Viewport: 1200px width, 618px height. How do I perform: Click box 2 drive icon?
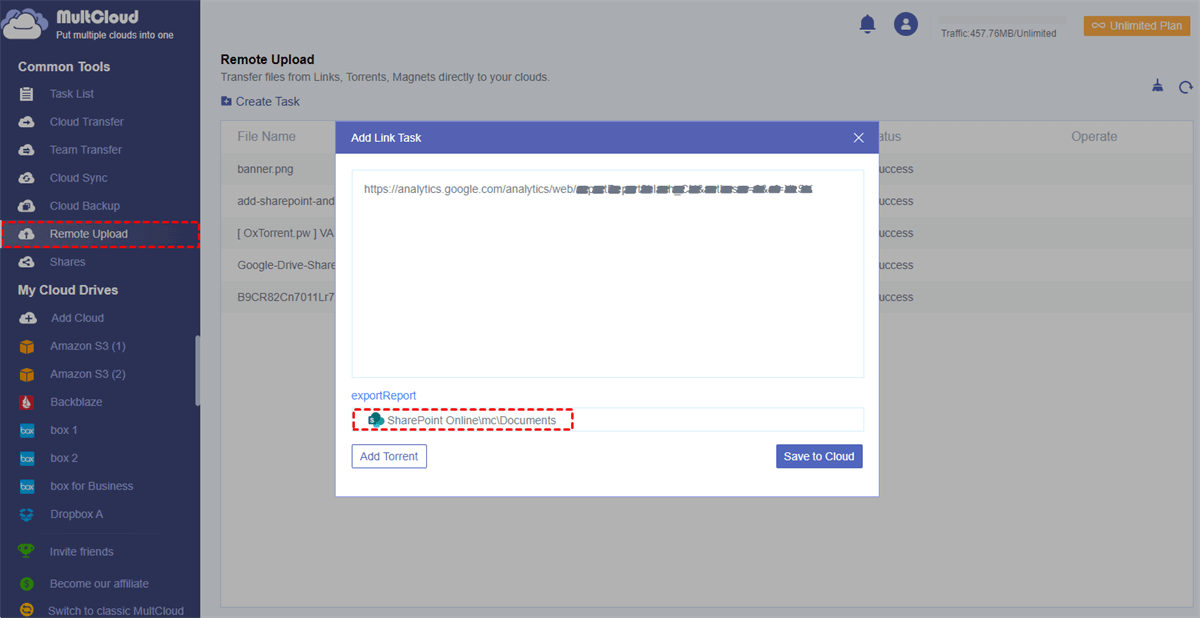[27, 458]
